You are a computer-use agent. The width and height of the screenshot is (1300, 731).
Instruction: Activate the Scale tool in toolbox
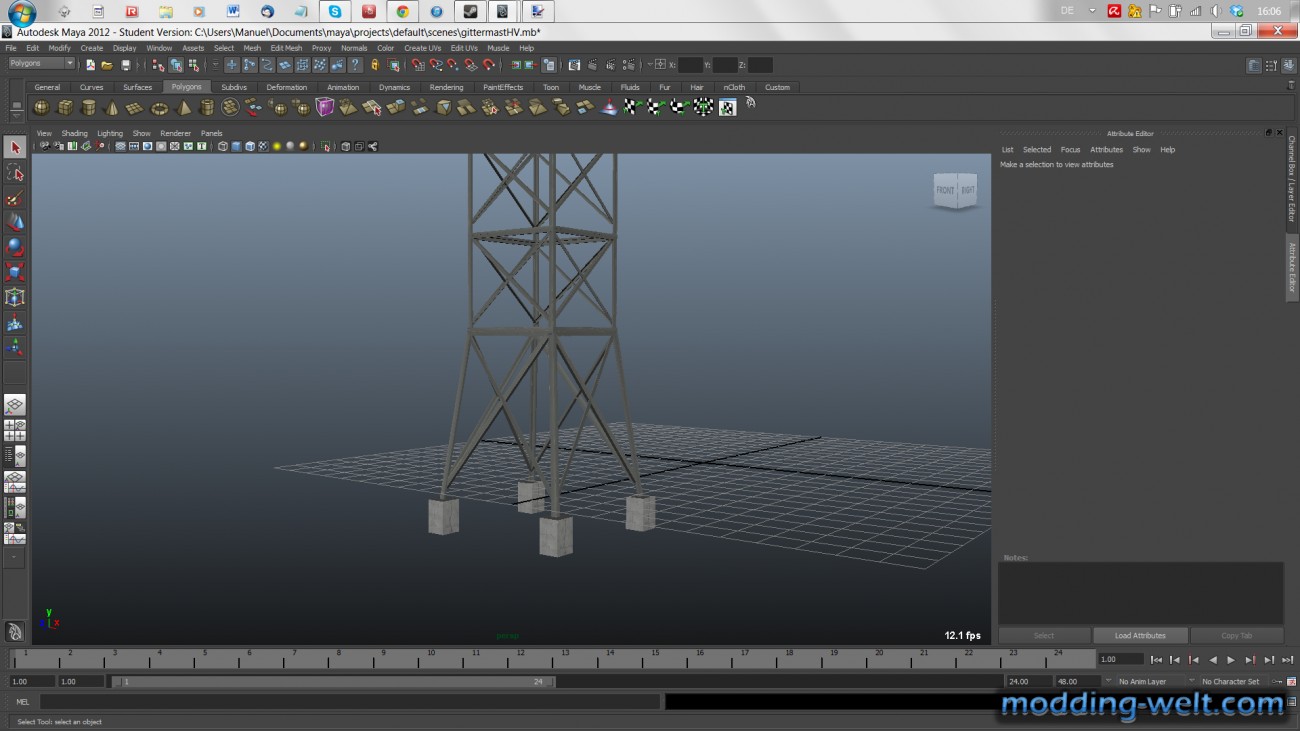(x=15, y=272)
